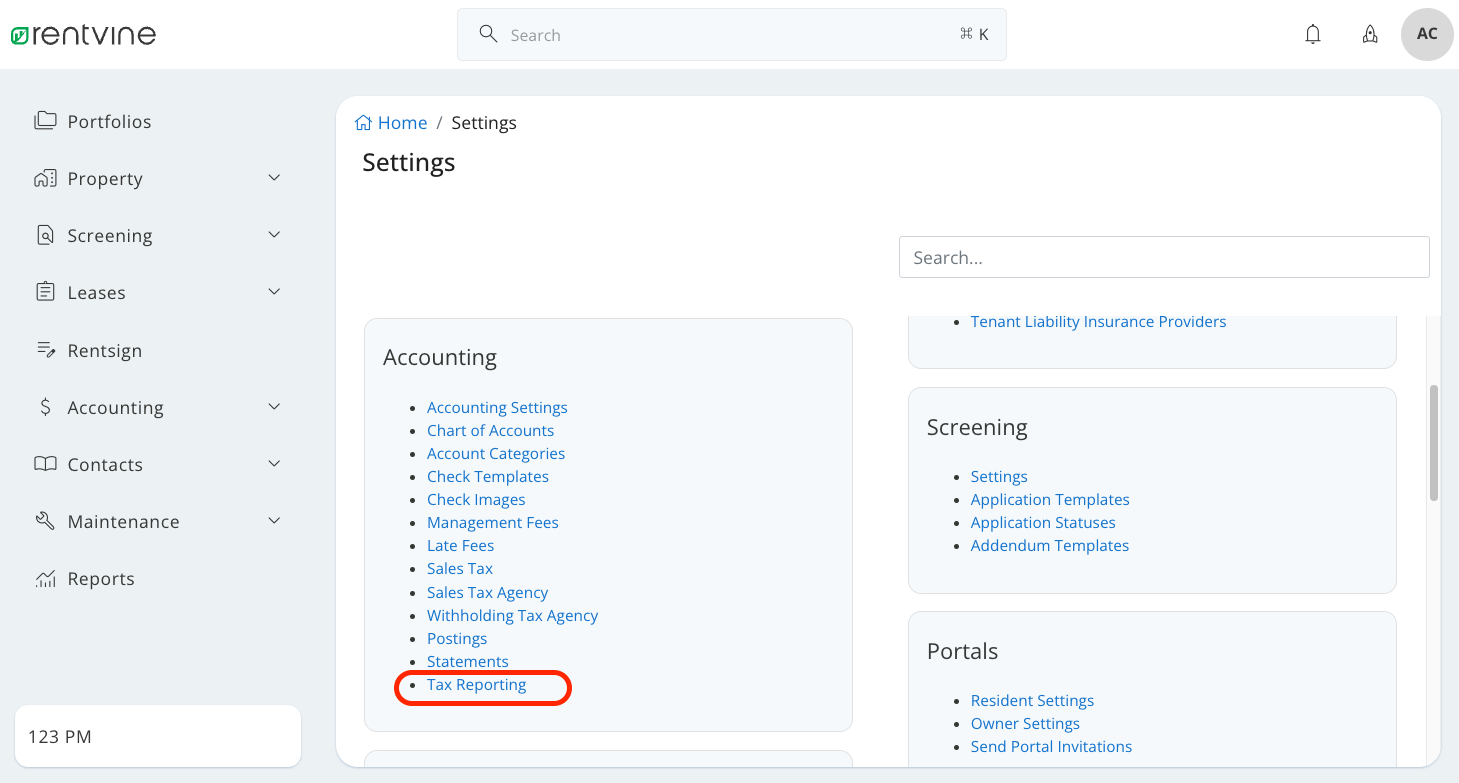Open the Tax Reporting link
This screenshot has width=1459, height=783.
(x=476, y=684)
